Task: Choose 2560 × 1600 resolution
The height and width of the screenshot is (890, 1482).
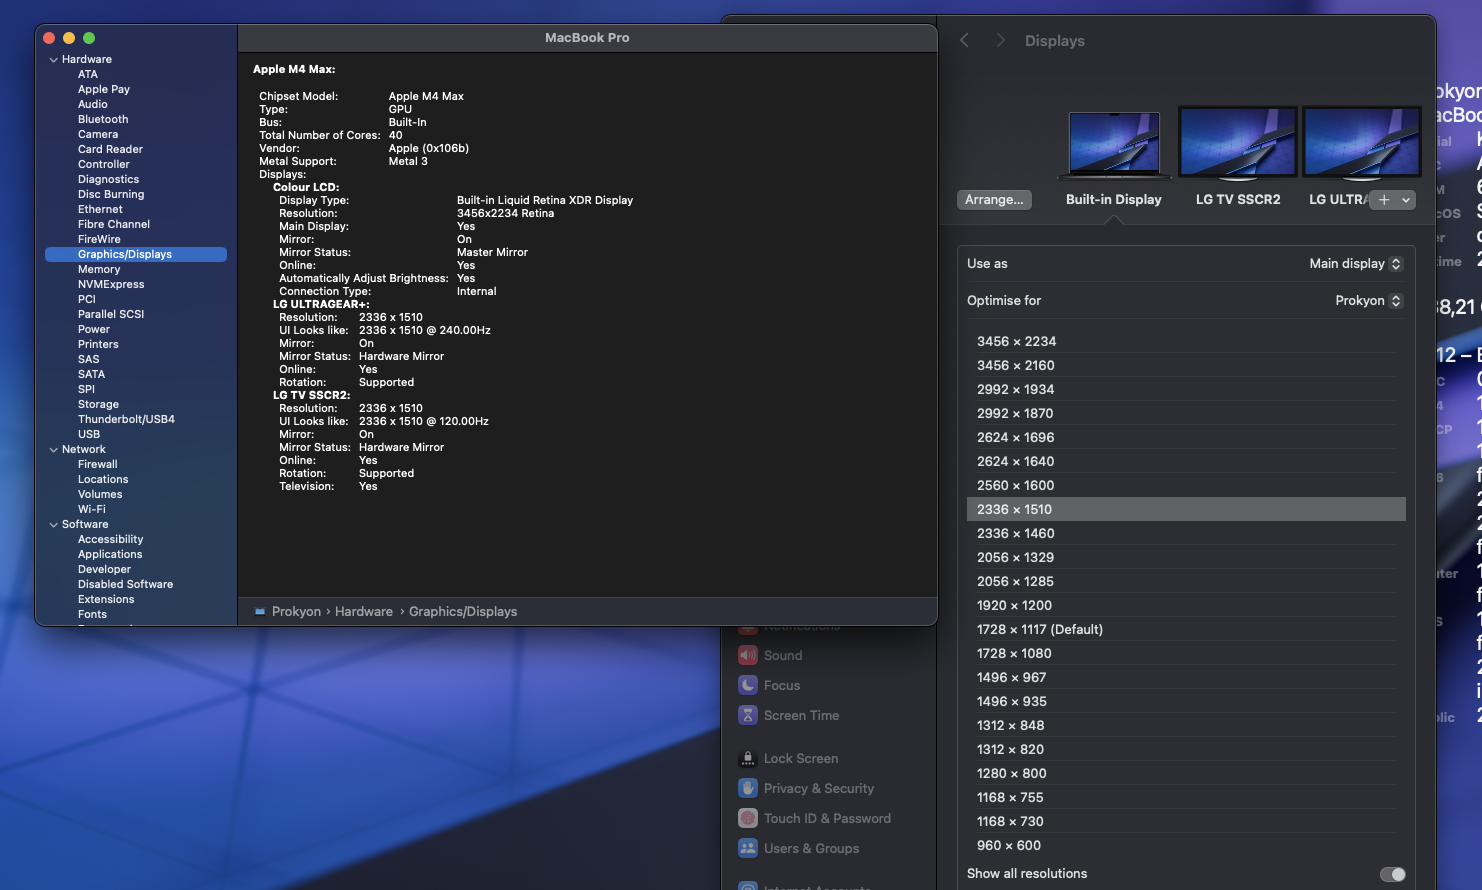Action: [1186, 485]
